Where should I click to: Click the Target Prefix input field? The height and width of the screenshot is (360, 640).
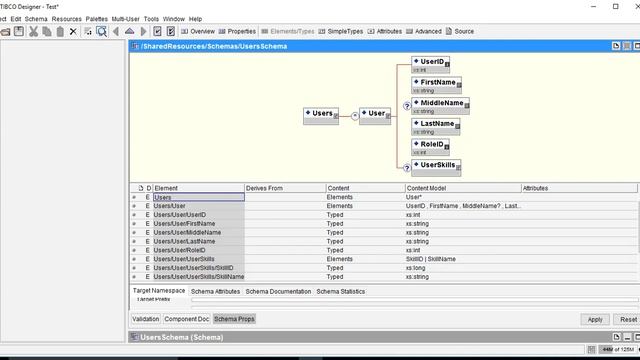tap(414, 300)
